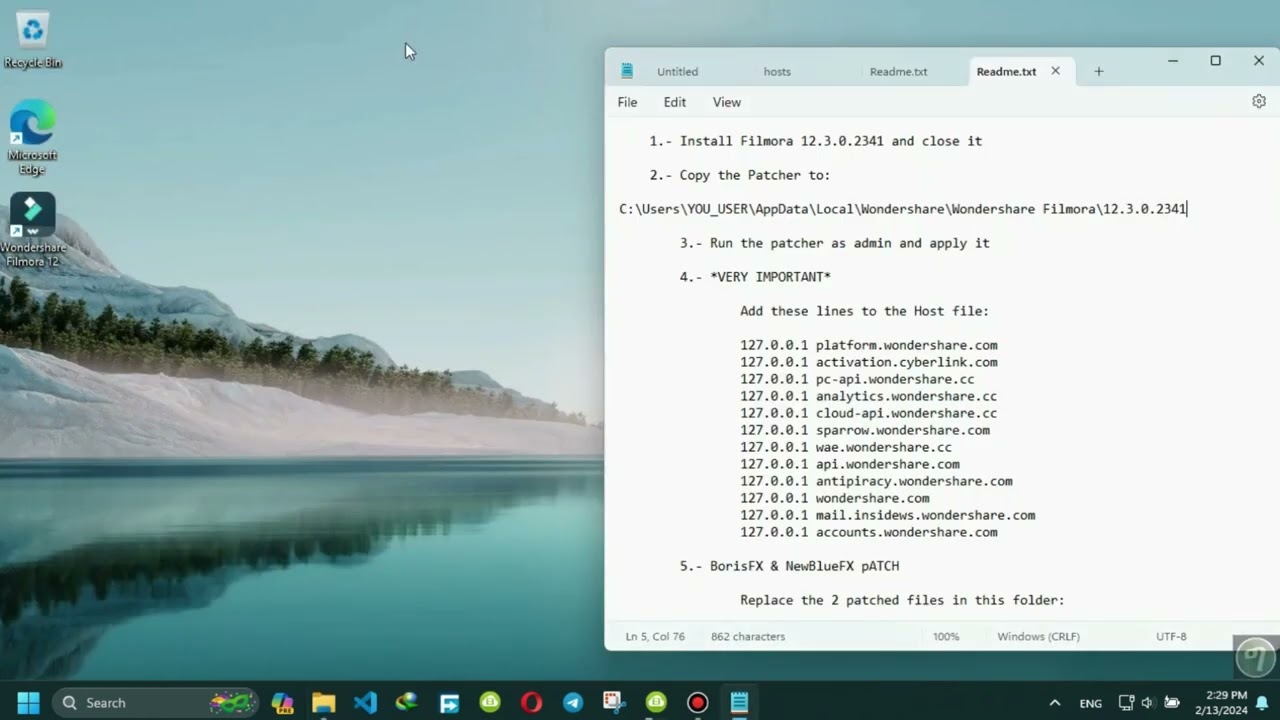Image resolution: width=1280 pixels, height=720 pixels.
Task: Open volume tray icon
Action: coord(1148,703)
